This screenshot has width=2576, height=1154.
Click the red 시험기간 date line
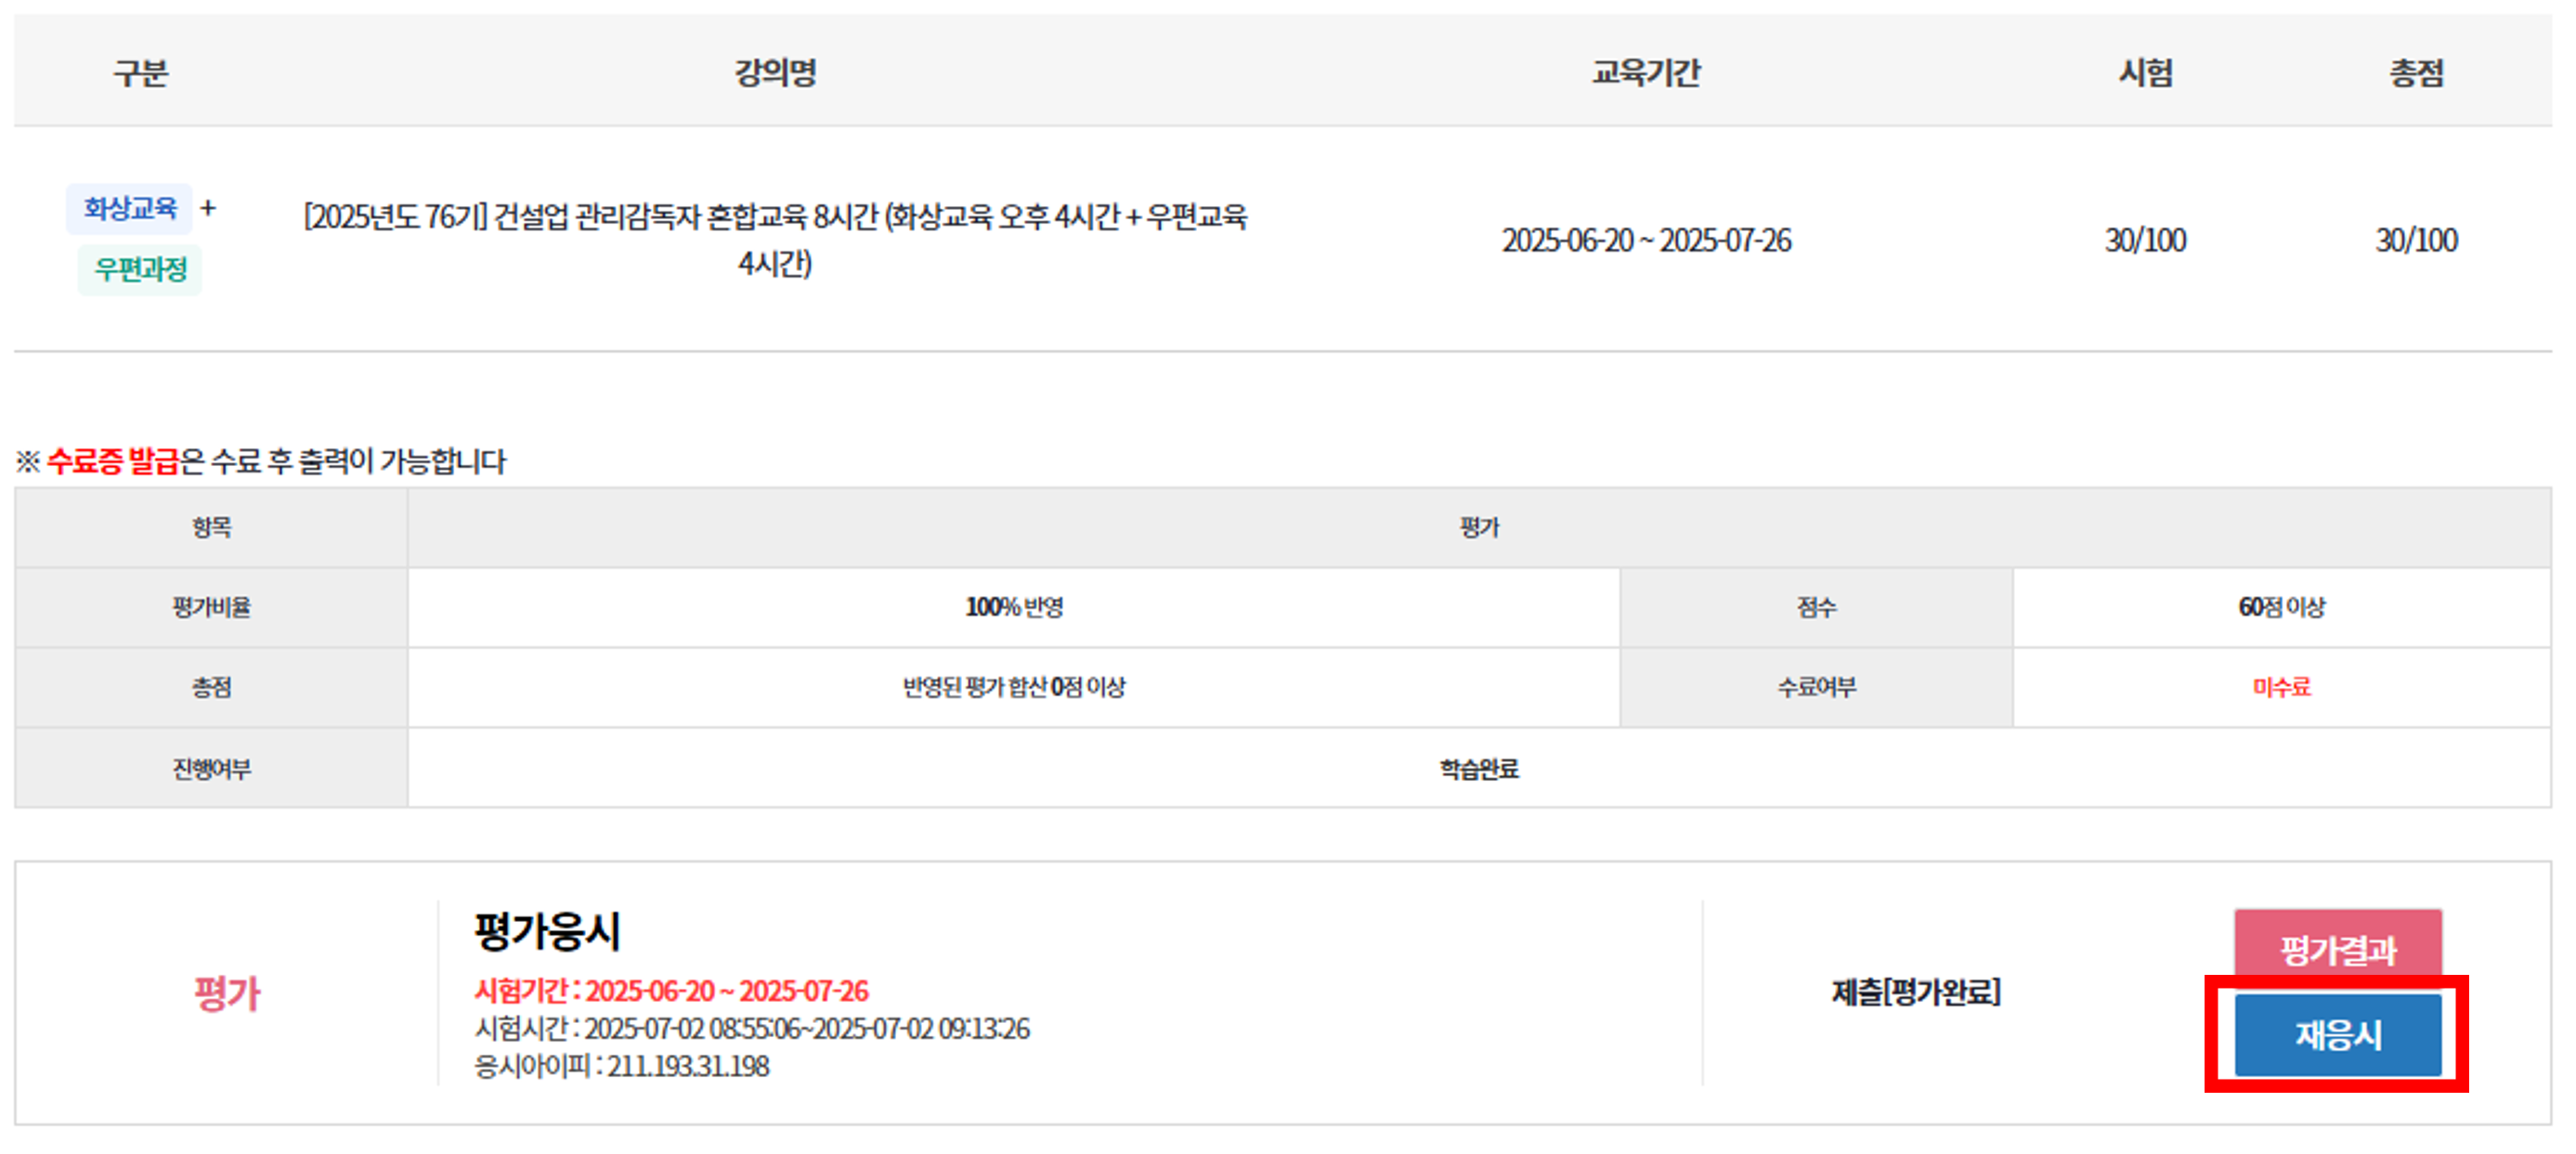(x=671, y=990)
